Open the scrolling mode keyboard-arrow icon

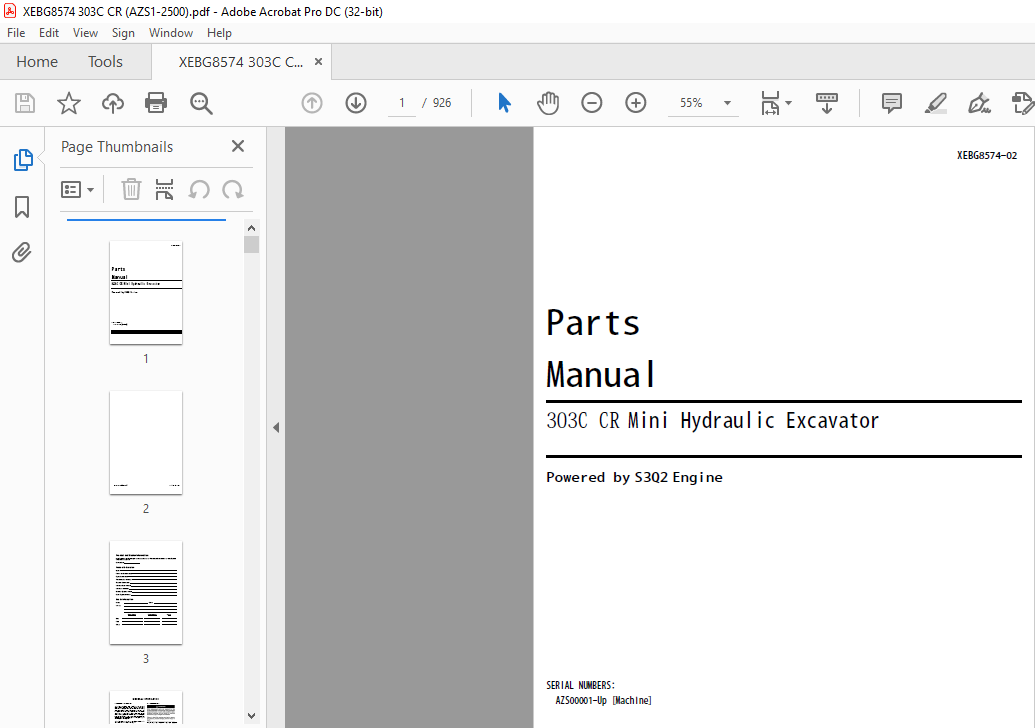pos(826,103)
